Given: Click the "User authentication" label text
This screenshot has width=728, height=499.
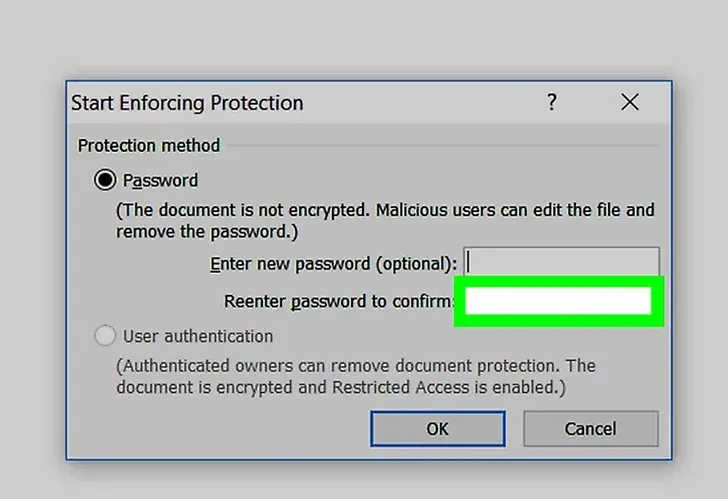Looking at the screenshot, I should pyautogui.click(x=198, y=336).
